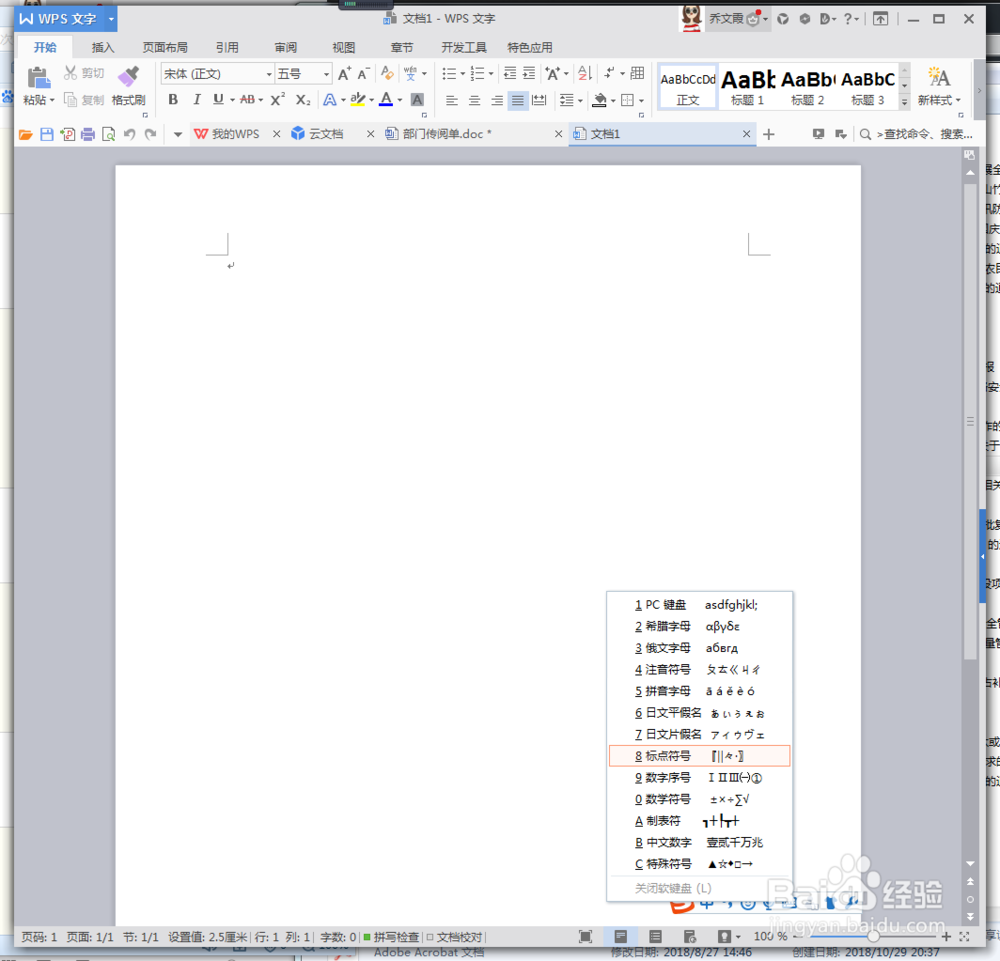Increase paragraph indent
Viewport: 1000px width, 961px height.
pyautogui.click(x=529, y=73)
